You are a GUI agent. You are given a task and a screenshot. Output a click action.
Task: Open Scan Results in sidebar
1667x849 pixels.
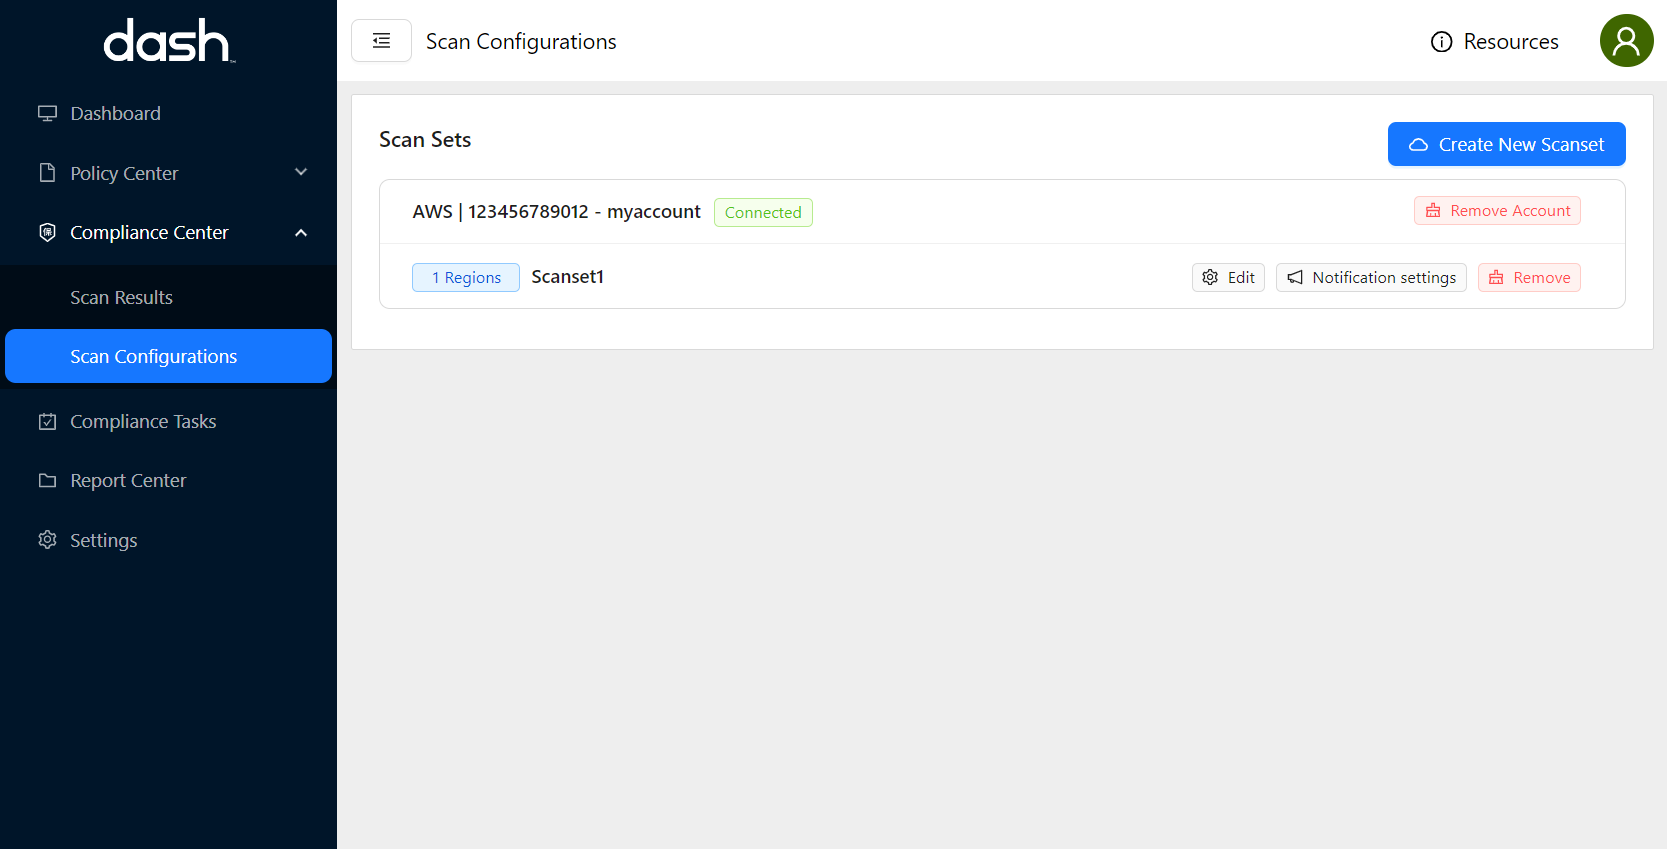click(x=121, y=298)
